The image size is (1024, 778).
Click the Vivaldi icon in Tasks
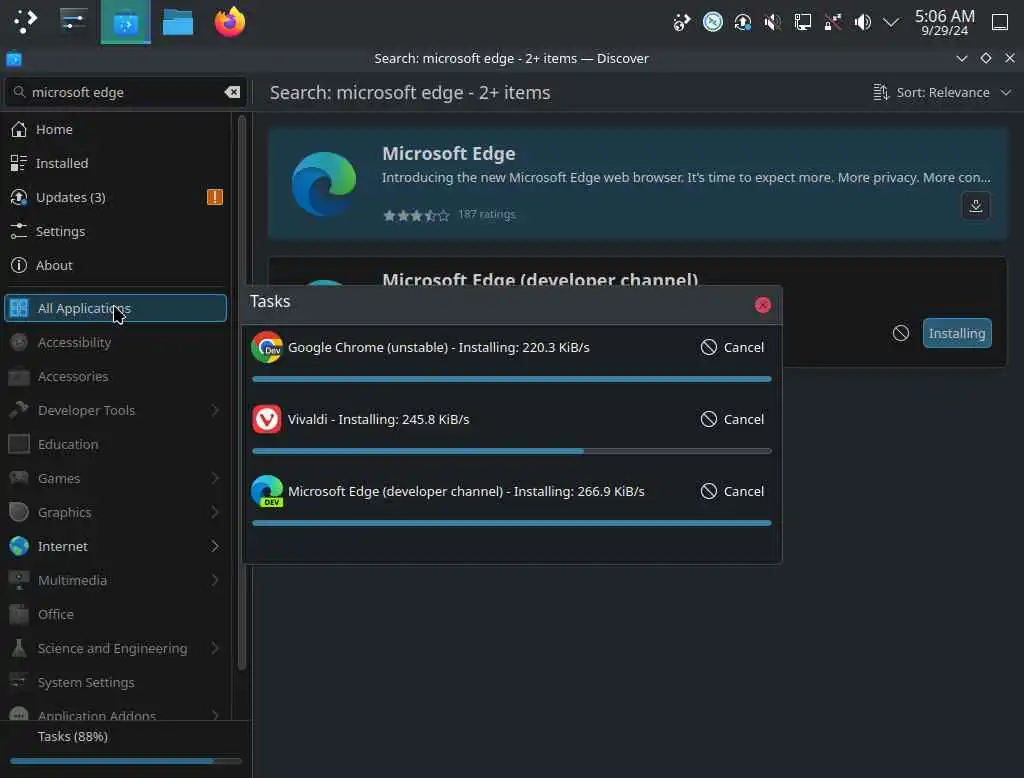pos(267,419)
